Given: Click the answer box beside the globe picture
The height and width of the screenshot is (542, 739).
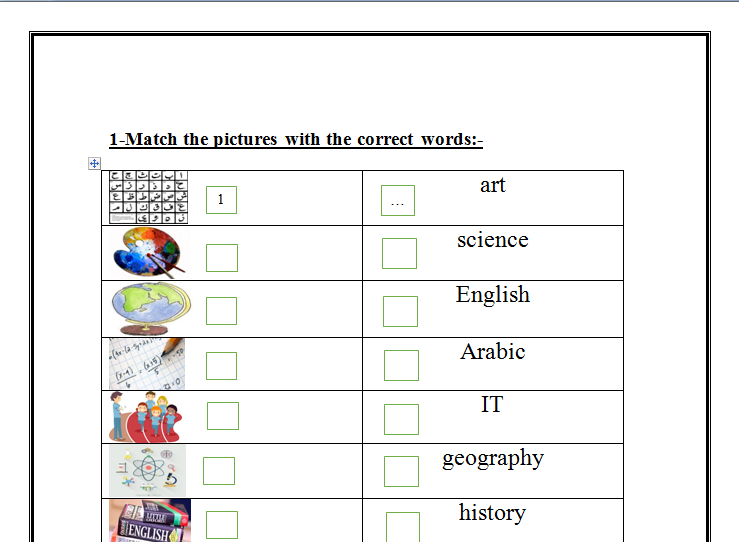Looking at the screenshot, I should tap(222, 311).
